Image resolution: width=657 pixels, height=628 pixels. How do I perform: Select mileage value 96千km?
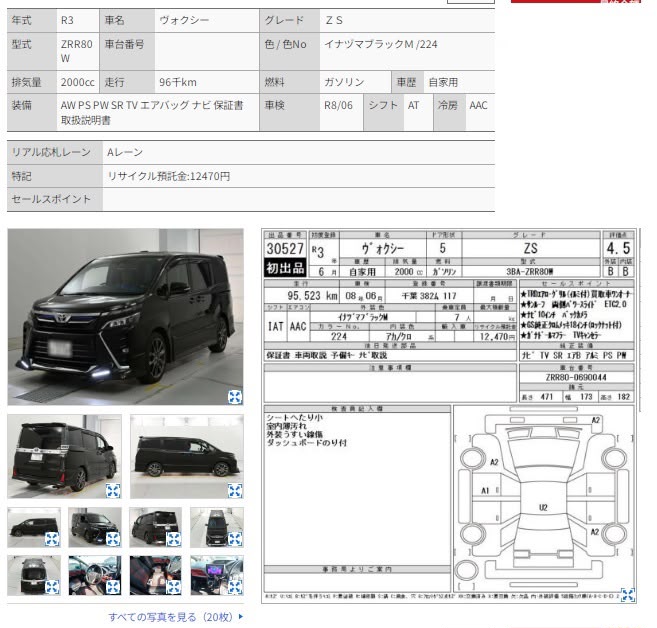[178, 82]
